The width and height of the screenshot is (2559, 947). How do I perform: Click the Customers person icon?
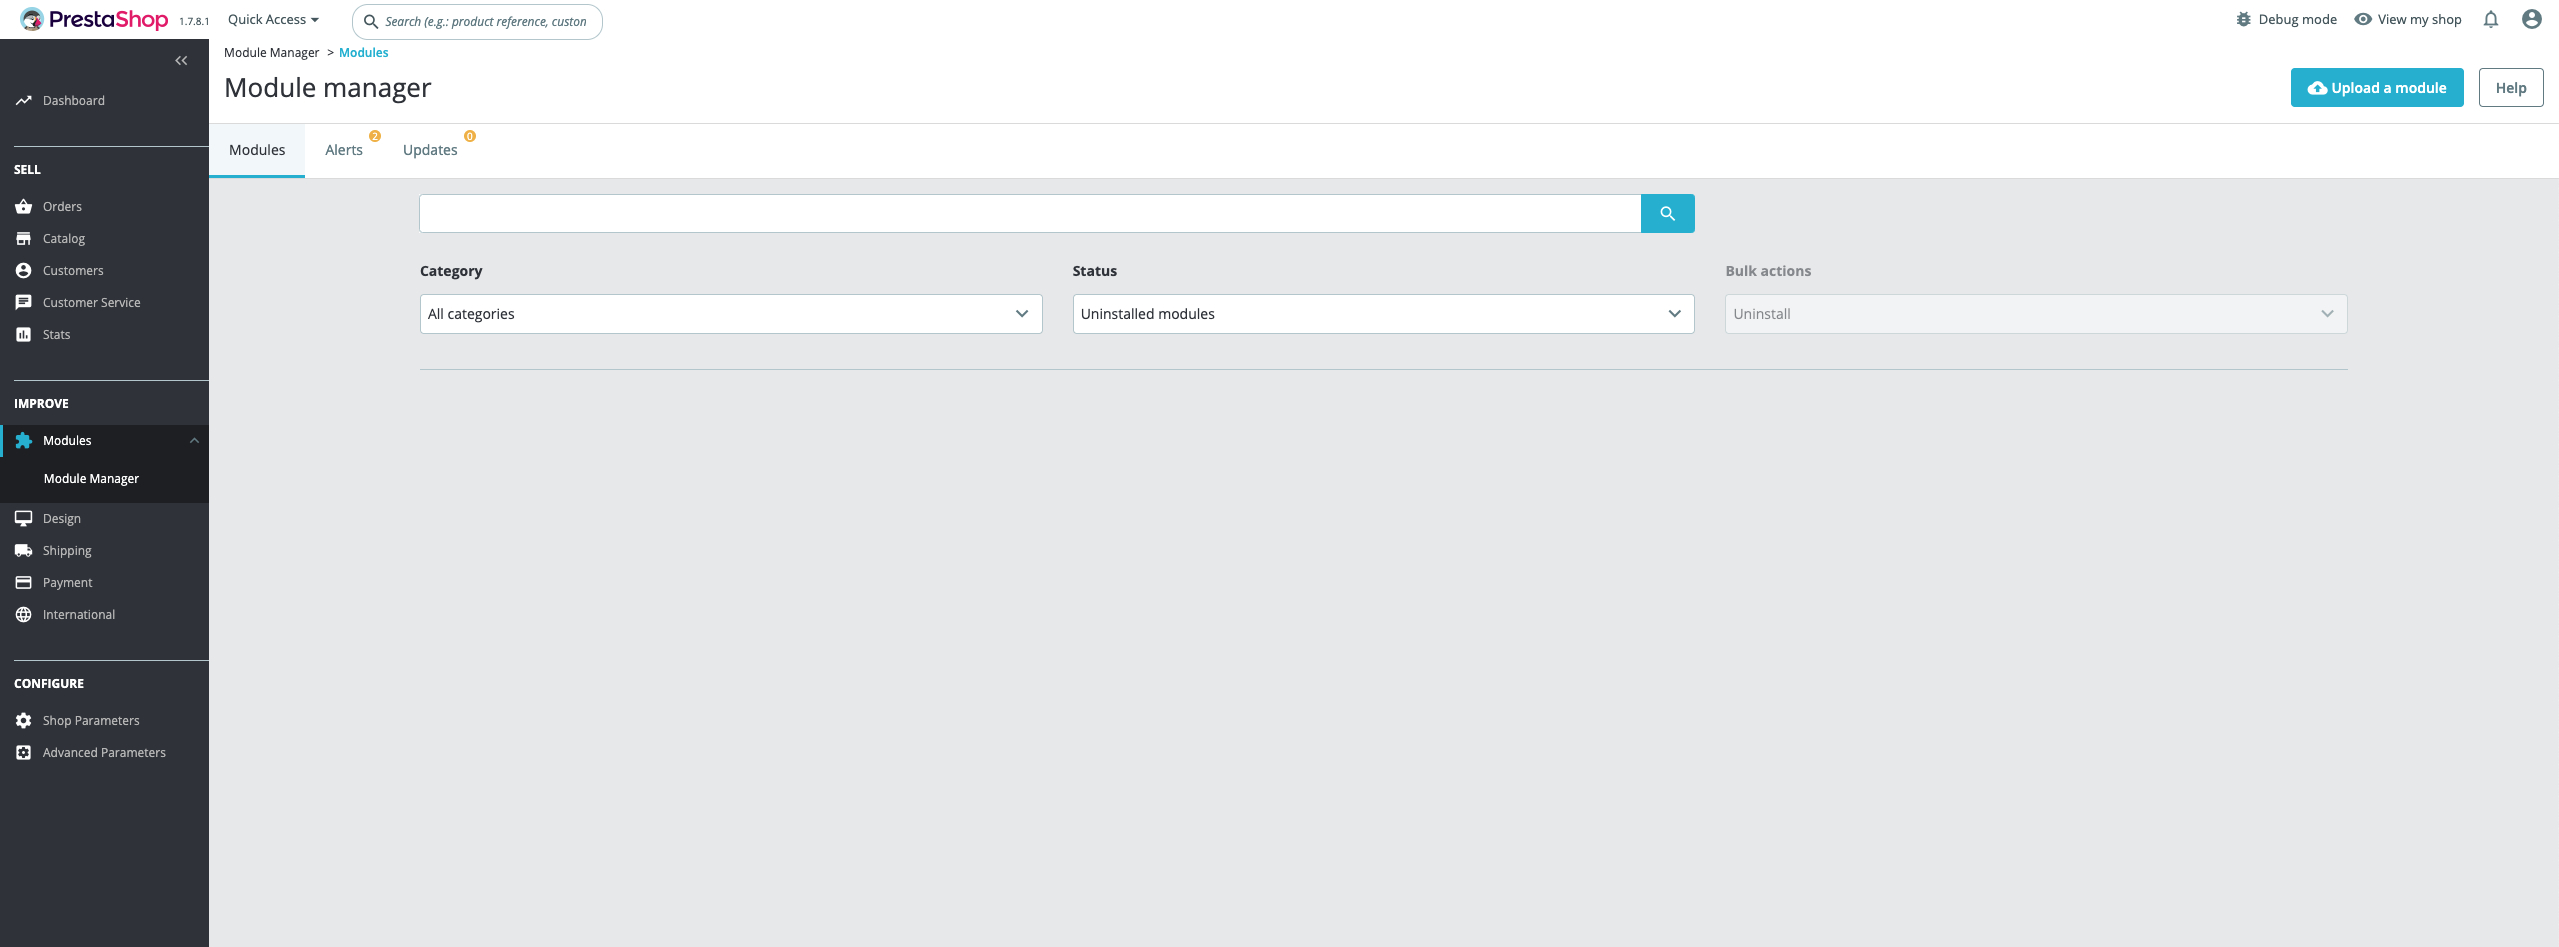pos(24,270)
